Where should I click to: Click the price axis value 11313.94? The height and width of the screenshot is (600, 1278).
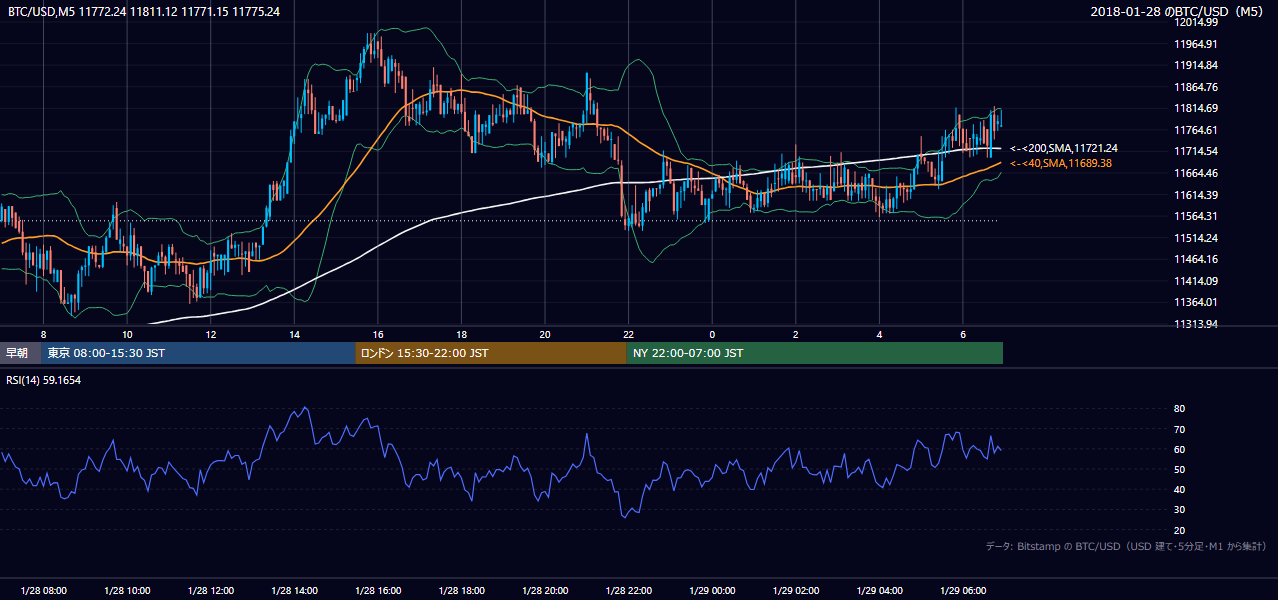[1194, 324]
